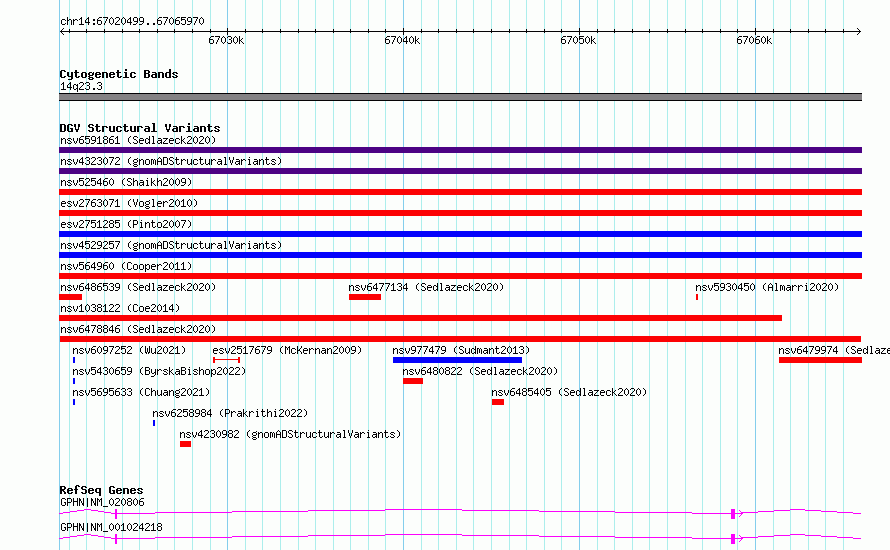Open the nsv6478846 (Sedlazeck2020) label
The height and width of the screenshot is (550, 890).
(x=138, y=329)
